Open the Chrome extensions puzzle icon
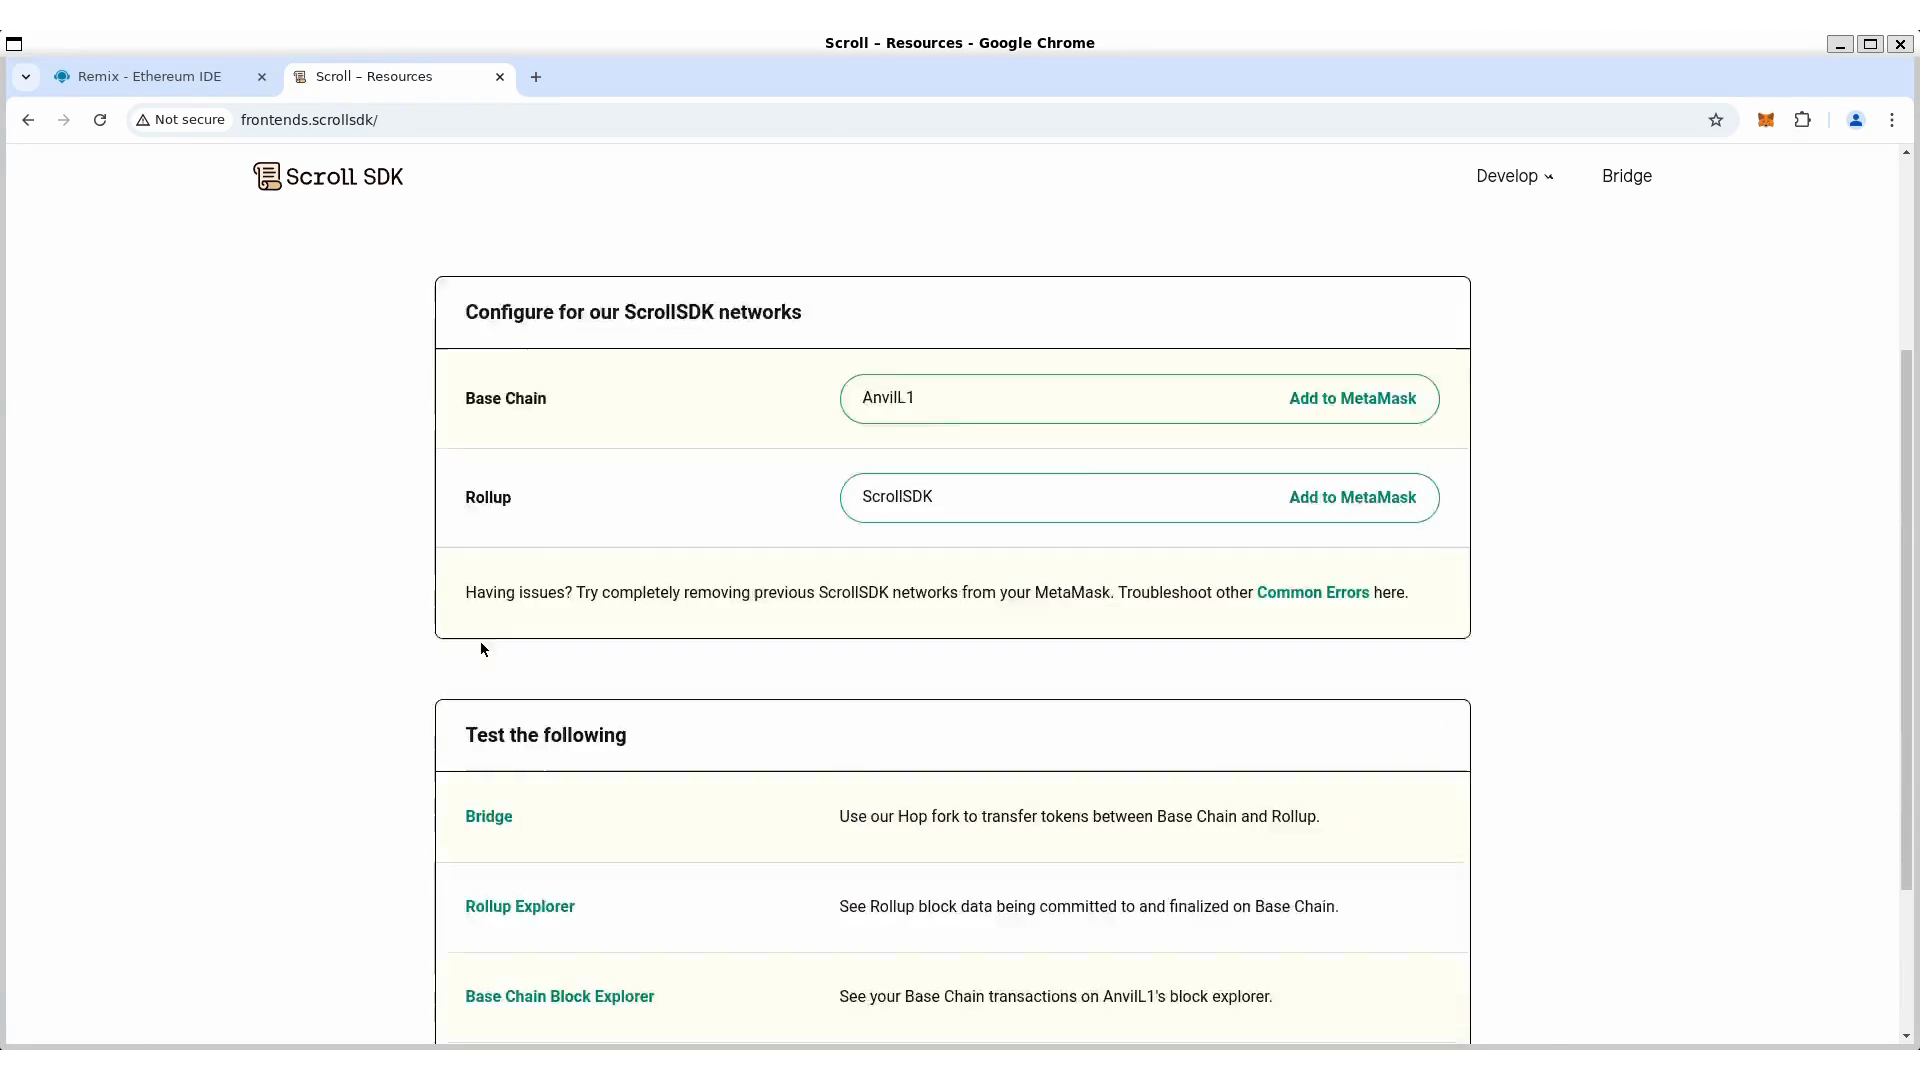This screenshot has height=1080, width=1920. coord(1802,120)
